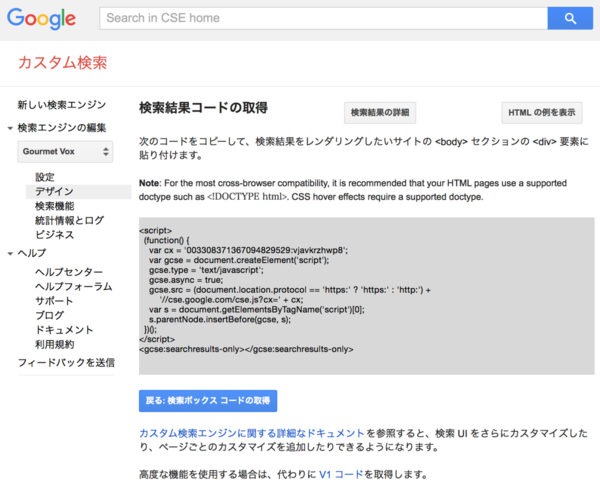600x485 pixels.
Task: Click the s.parentNode.insertBefore code line
Action: (220, 320)
